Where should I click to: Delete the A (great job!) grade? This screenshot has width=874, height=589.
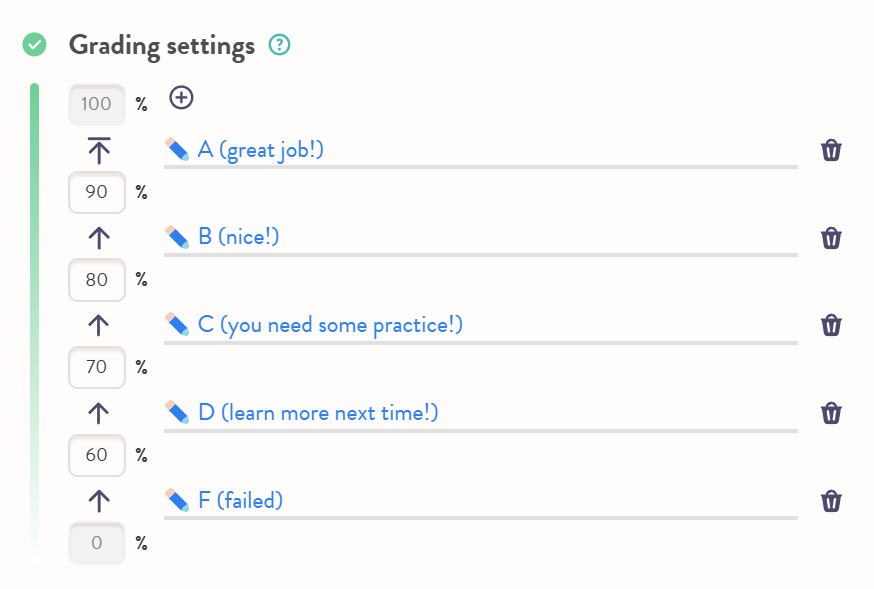[831, 150]
